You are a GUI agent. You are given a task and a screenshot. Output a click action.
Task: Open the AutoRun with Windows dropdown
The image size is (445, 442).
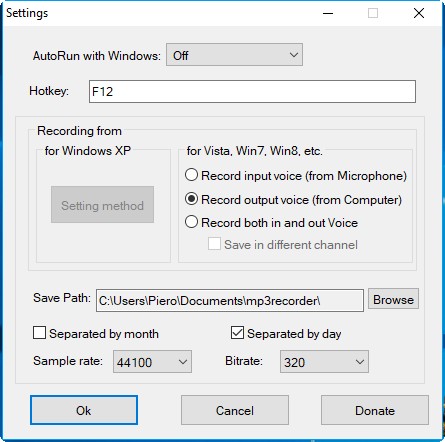tap(234, 55)
